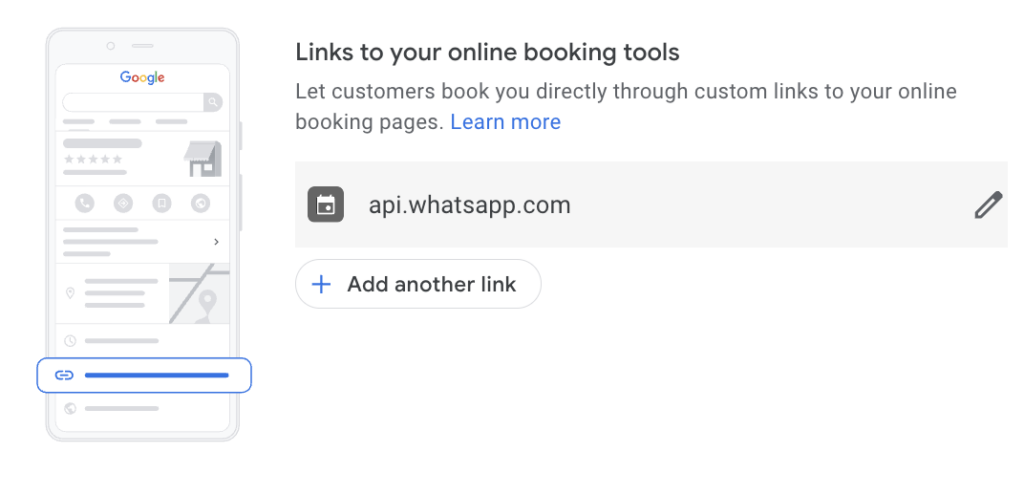Click the clock hours icon in the mockup
This screenshot has height=495, width=1024.
[70, 341]
